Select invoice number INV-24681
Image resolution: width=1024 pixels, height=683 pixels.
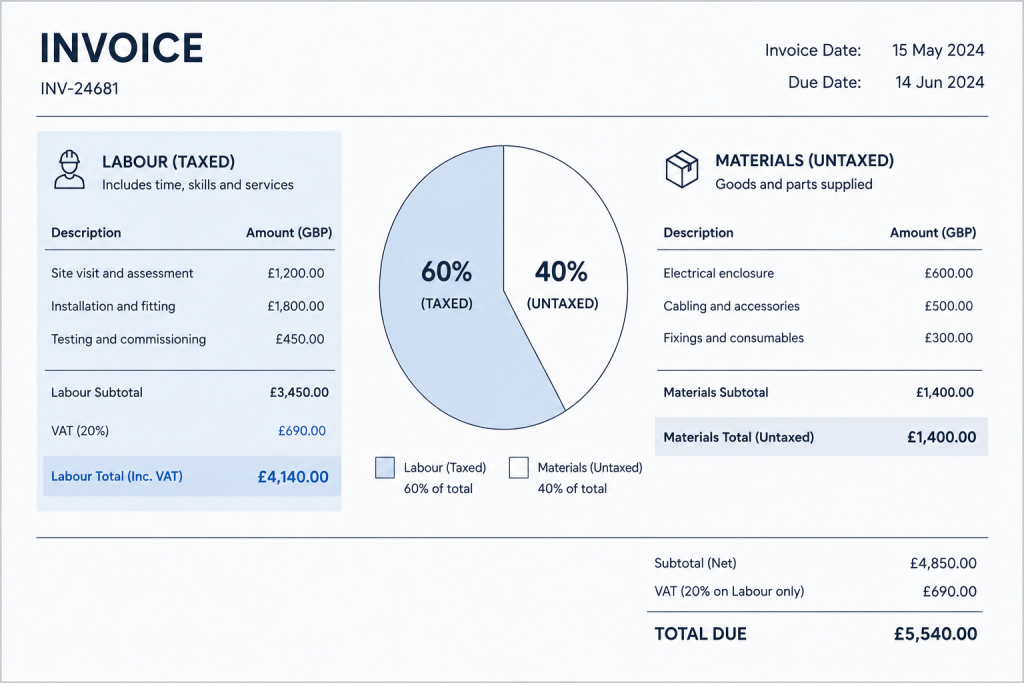(80, 88)
